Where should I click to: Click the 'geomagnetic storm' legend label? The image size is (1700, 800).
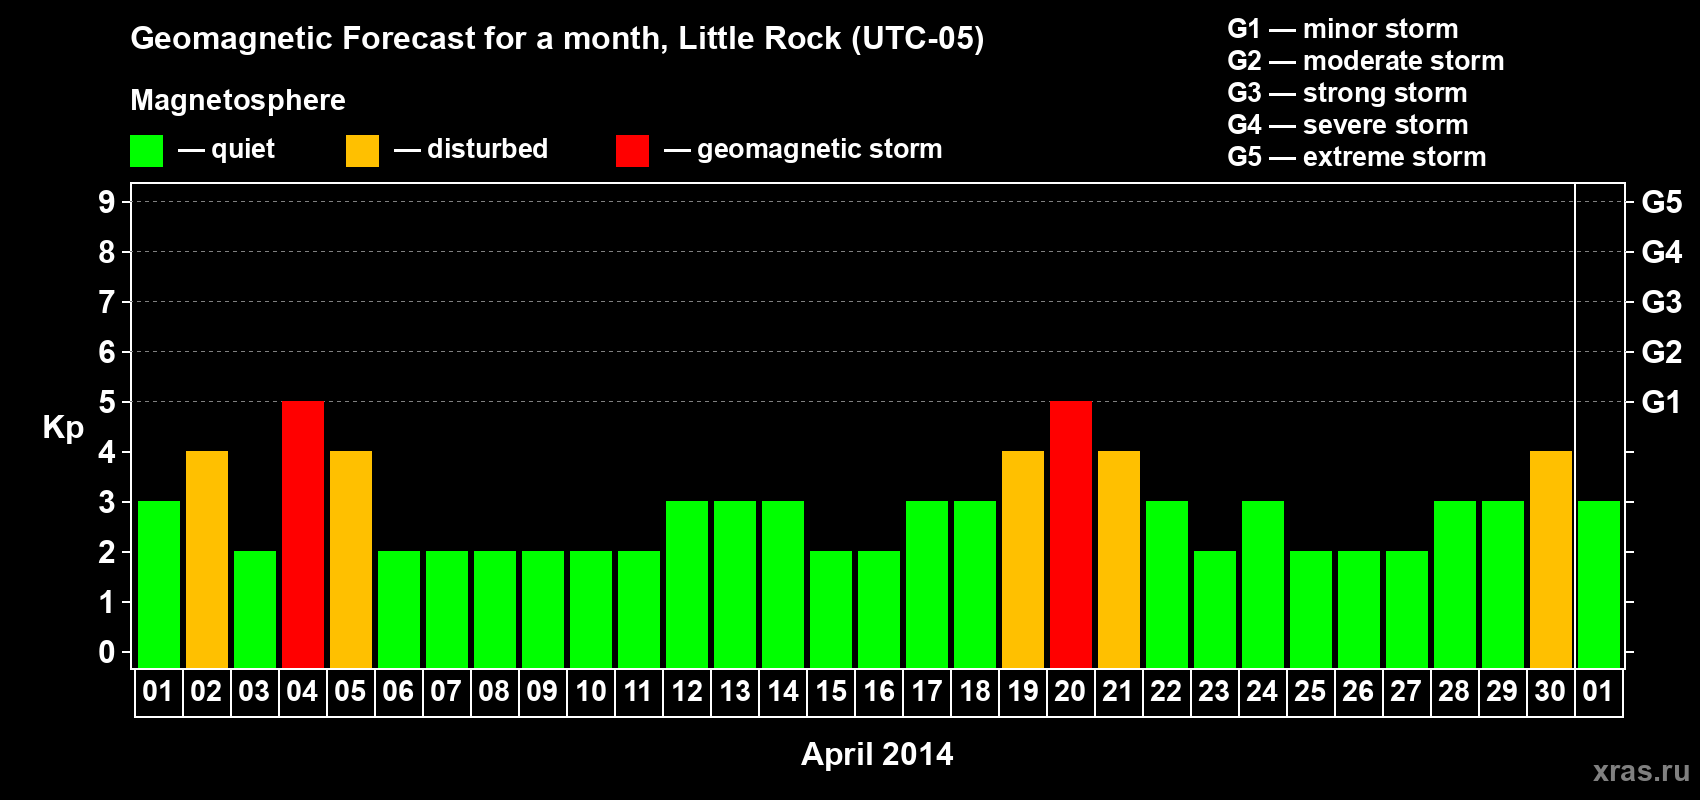(820, 149)
